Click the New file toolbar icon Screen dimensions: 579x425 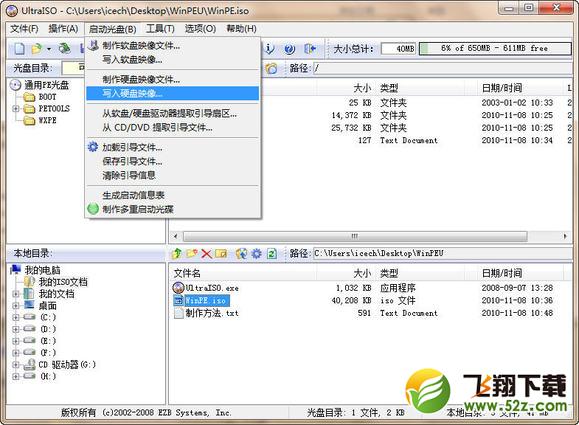pyautogui.click(x=19, y=48)
